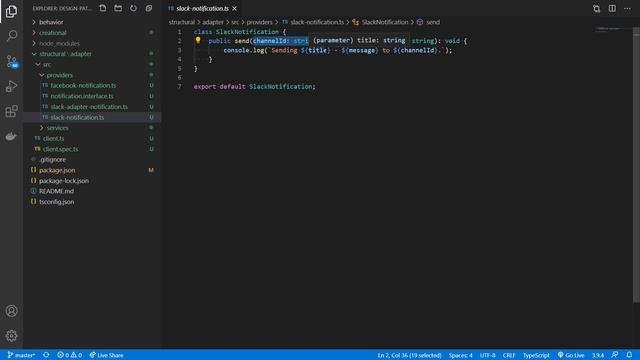
Task: Start Live Share from status bar
Action: point(107,355)
